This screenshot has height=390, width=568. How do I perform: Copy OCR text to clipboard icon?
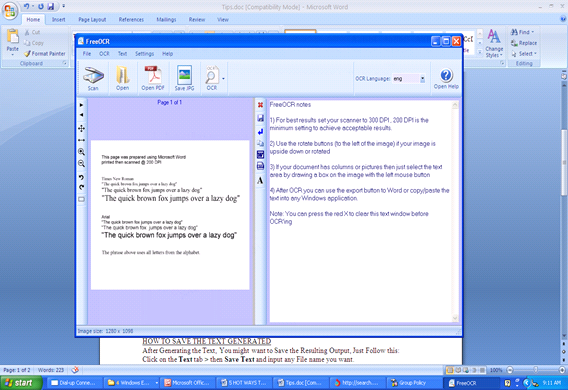tap(260, 143)
